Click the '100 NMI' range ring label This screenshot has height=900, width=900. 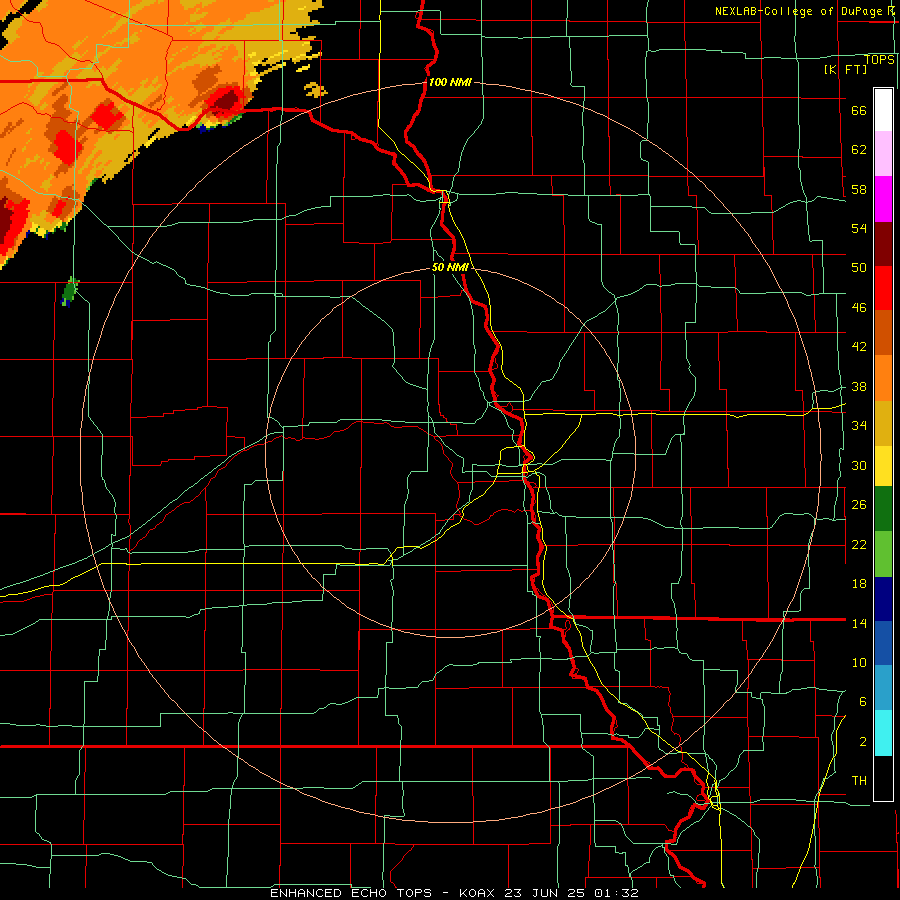click(x=450, y=82)
